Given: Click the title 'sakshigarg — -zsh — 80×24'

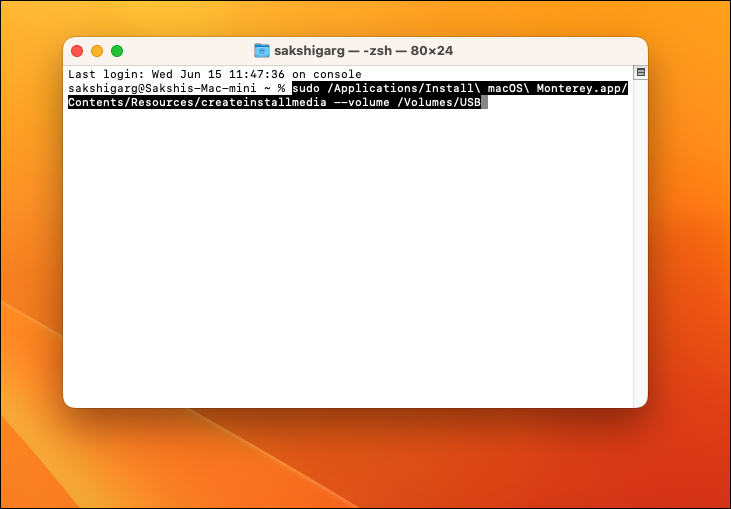Looking at the screenshot, I should pyautogui.click(x=363, y=50).
